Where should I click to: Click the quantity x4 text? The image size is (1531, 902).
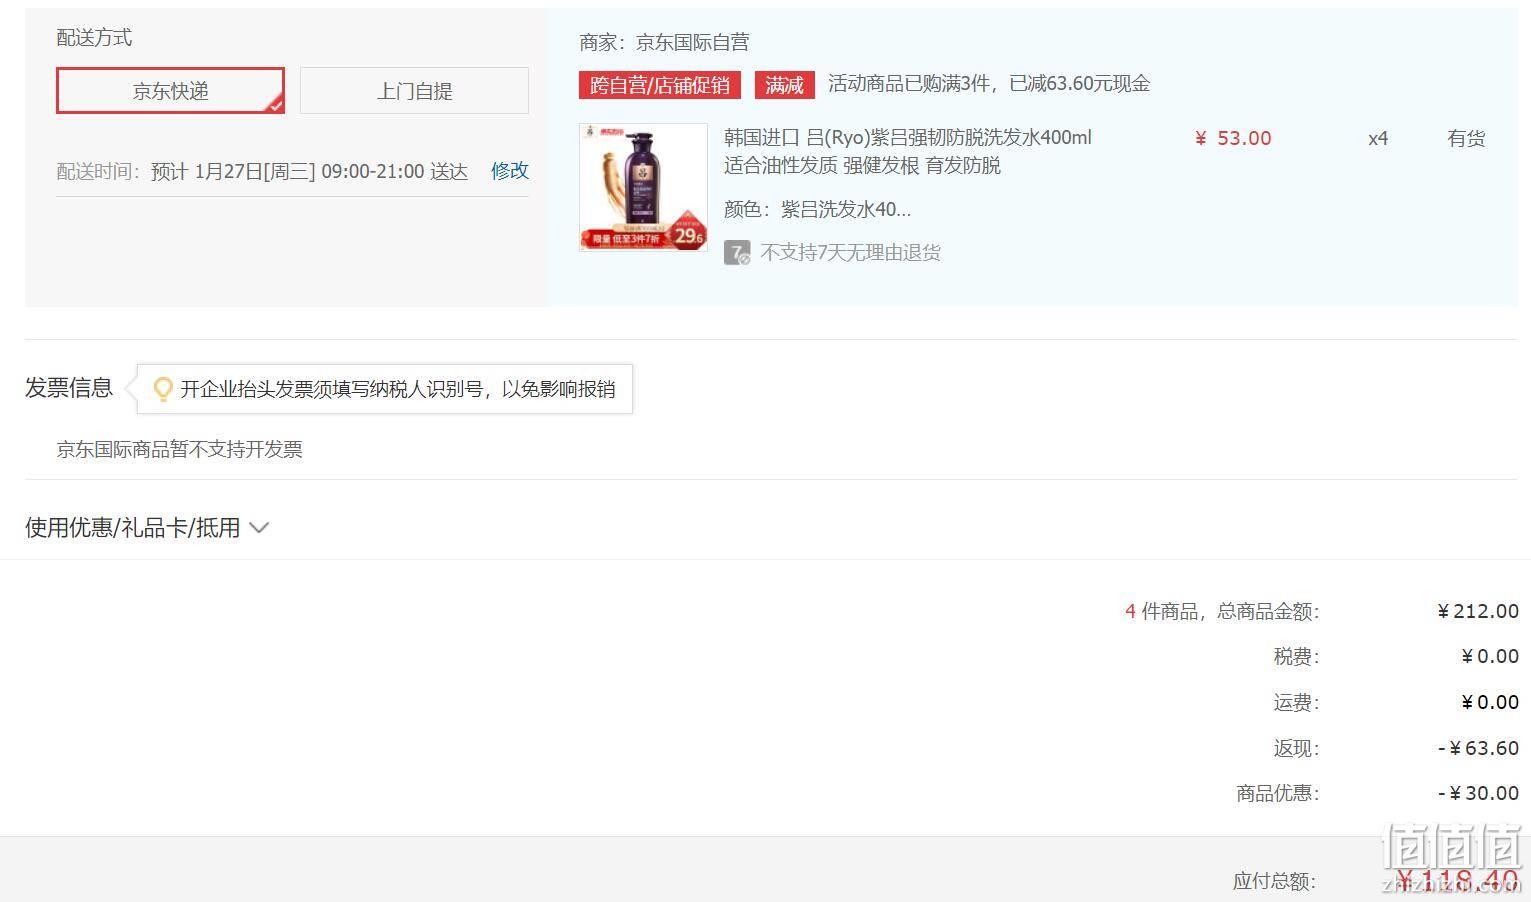pos(1378,138)
